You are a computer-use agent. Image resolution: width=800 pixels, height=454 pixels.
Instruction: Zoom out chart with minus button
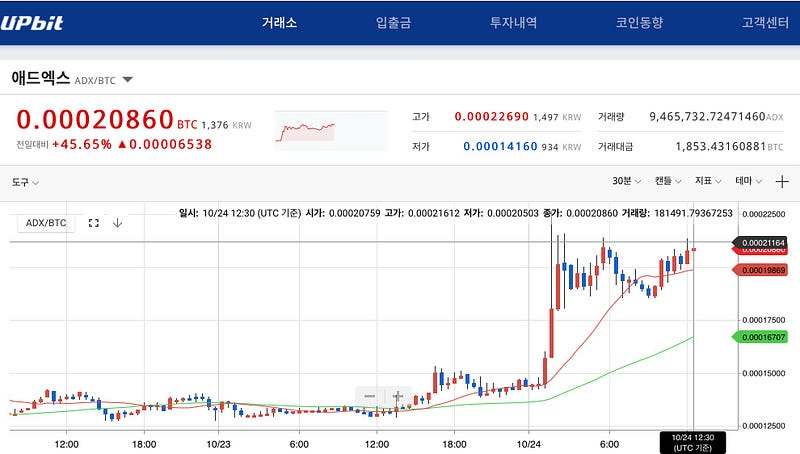tap(369, 396)
